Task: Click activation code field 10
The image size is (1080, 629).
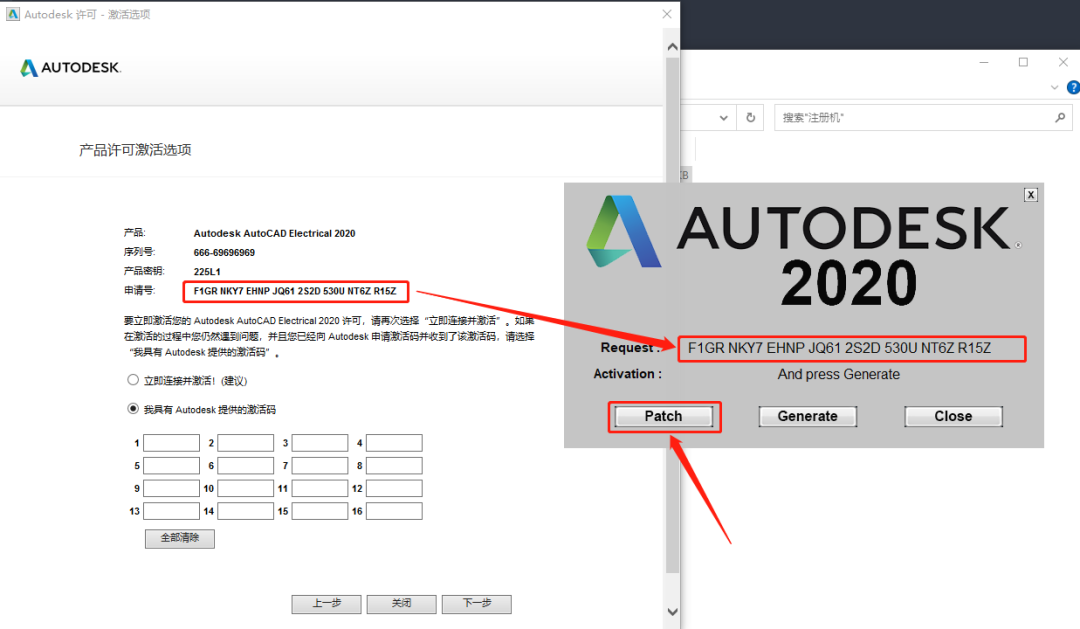Action: [x=246, y=488]
